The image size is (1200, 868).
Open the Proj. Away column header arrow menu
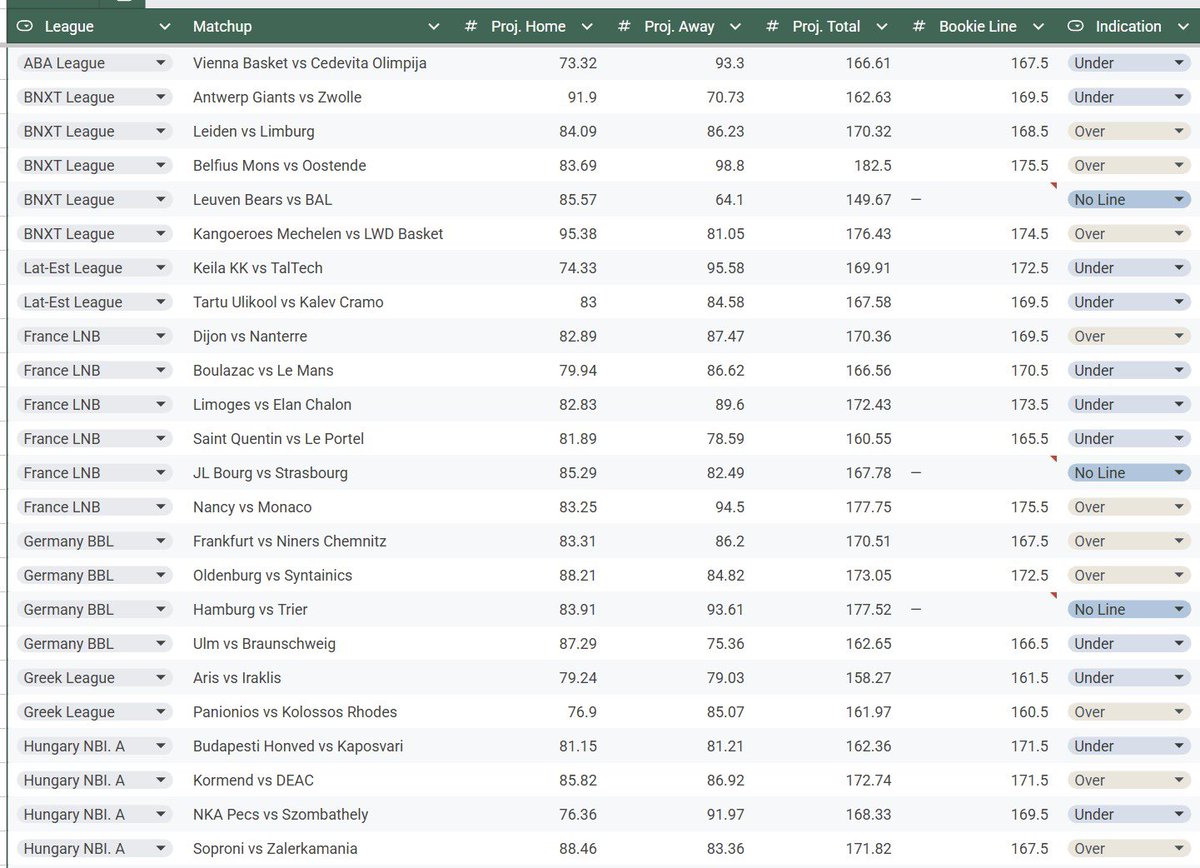tap(735, 27)
